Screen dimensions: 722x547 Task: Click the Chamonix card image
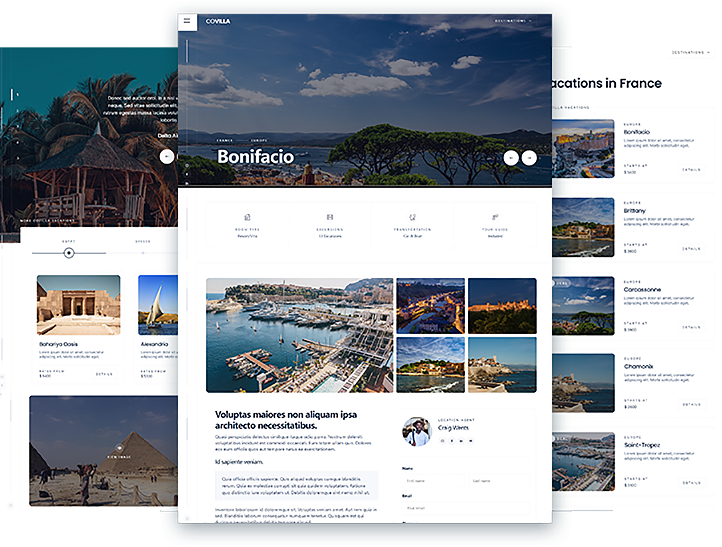coord(583,383)
